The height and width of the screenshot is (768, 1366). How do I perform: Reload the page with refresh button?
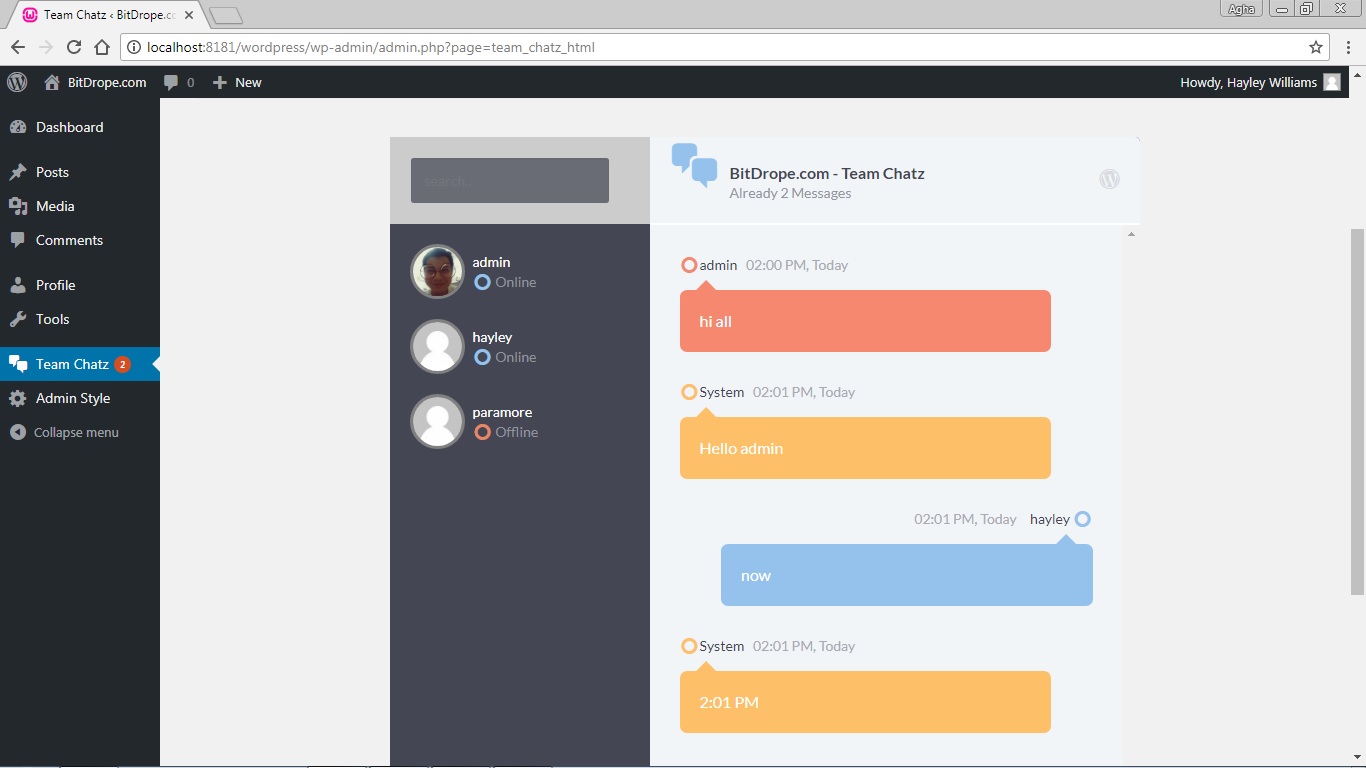click(x=73, y=47)
